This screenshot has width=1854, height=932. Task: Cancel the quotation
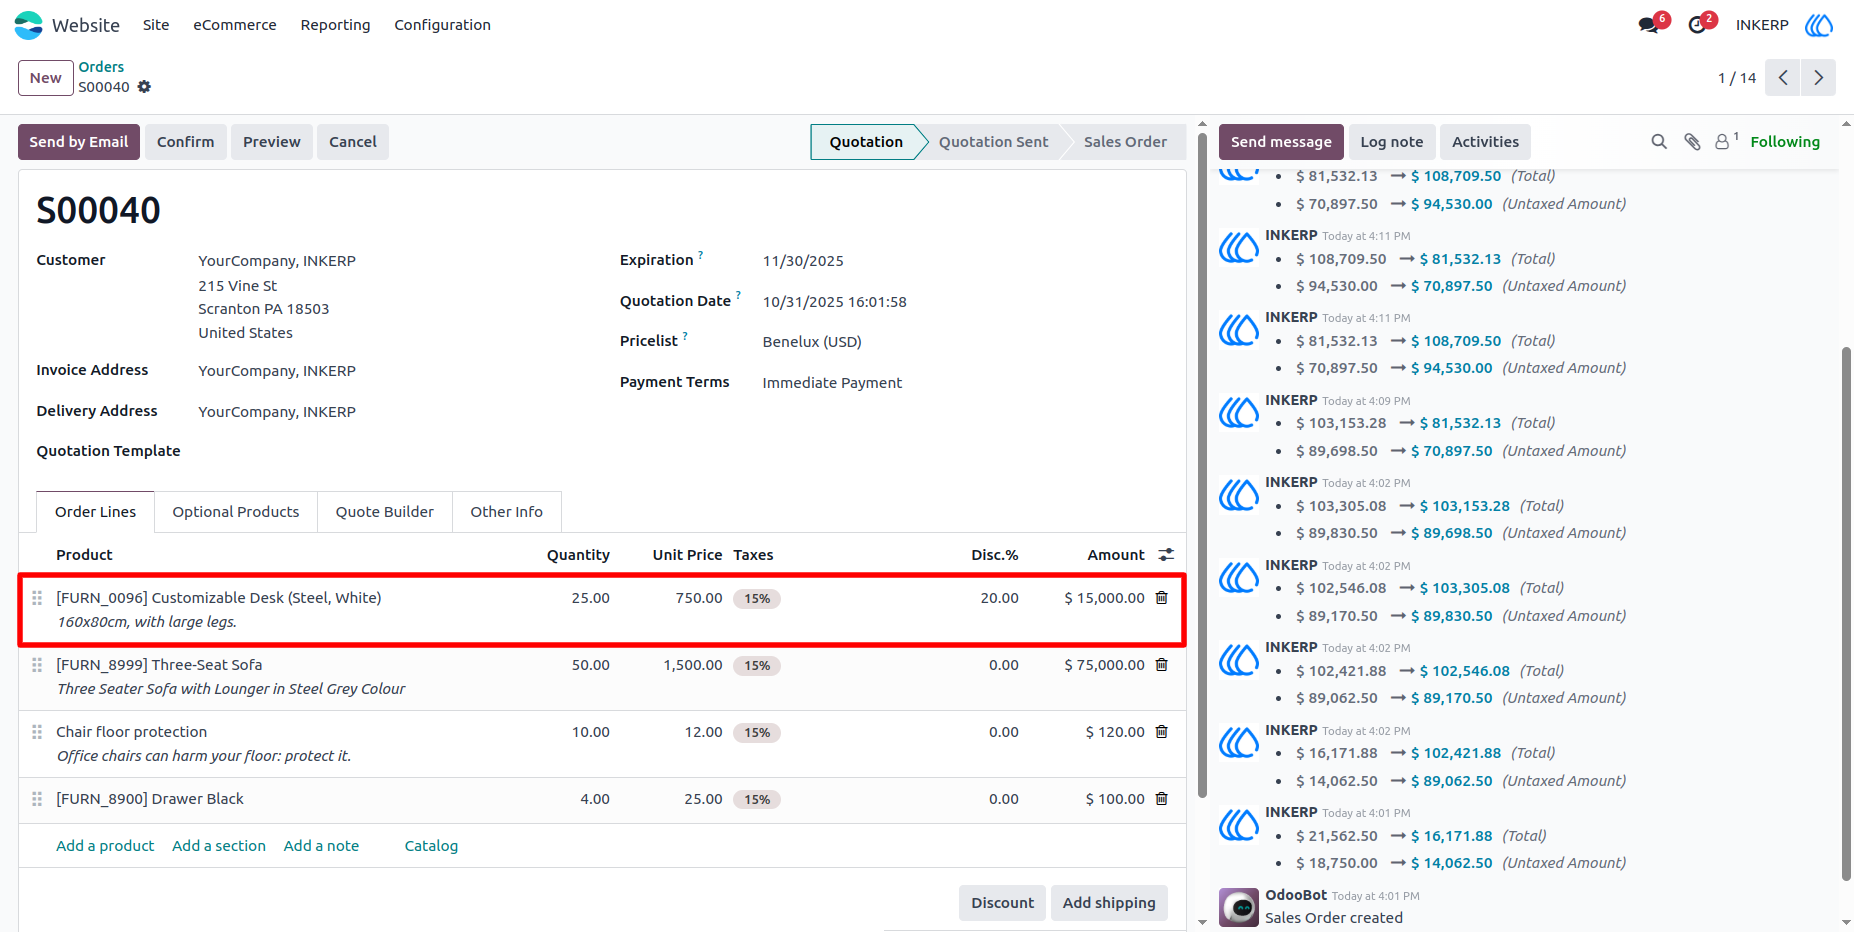[x=353, y=142]
